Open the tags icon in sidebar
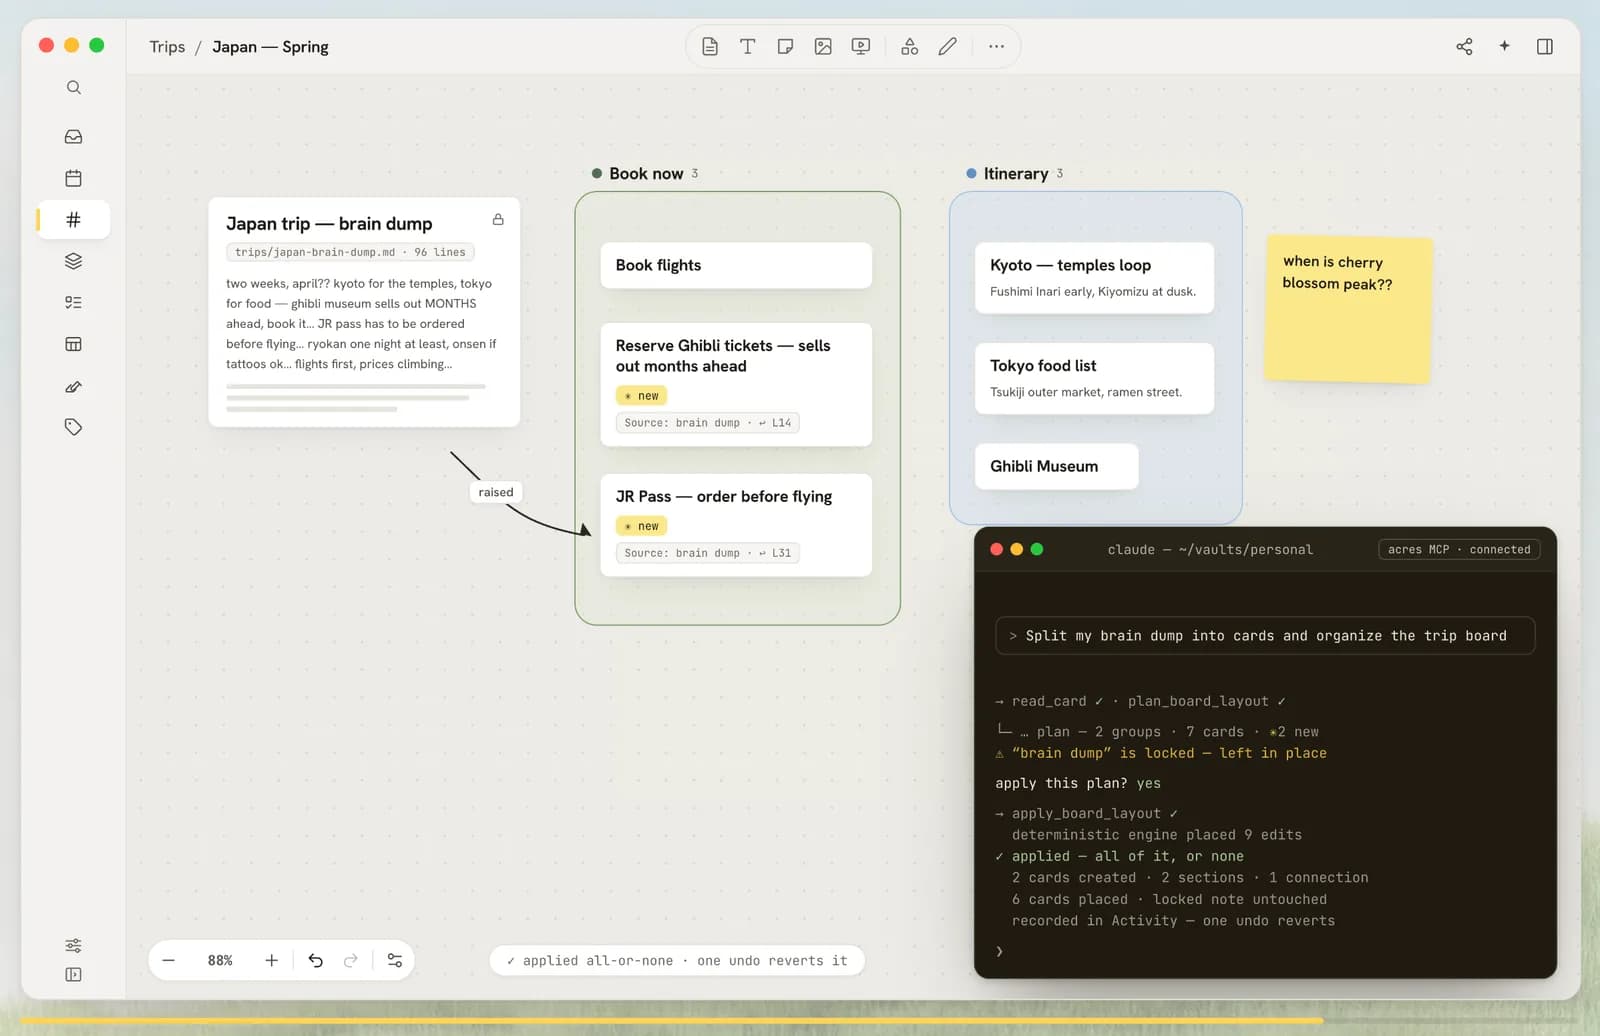1600x1036 pixels. (73, 427)
